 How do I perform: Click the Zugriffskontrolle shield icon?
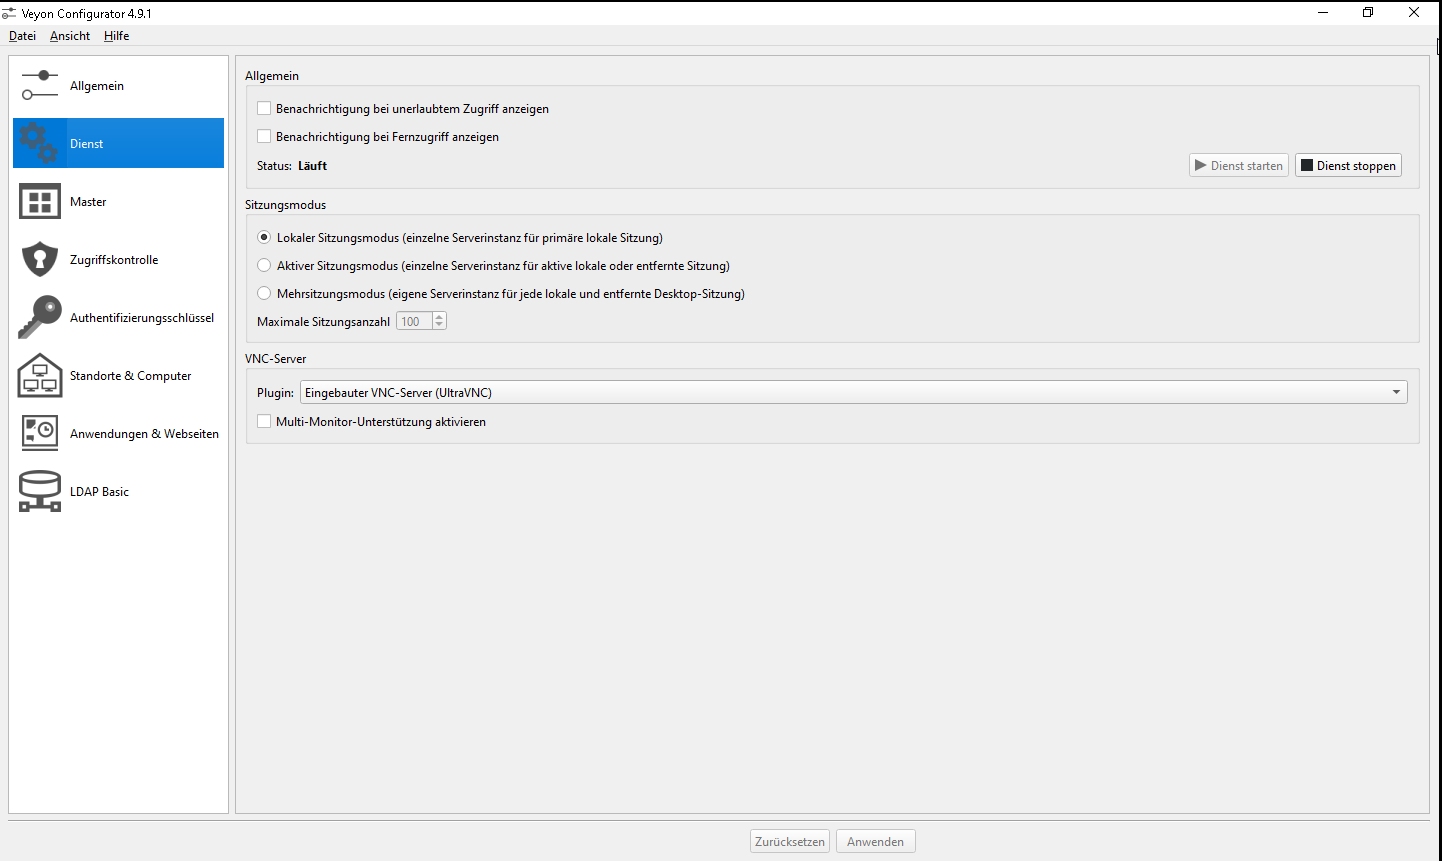tap(40, 260)
